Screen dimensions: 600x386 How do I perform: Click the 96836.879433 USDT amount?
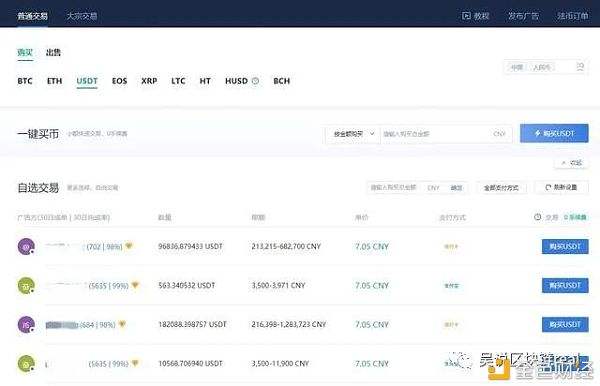tap(190, 247)
